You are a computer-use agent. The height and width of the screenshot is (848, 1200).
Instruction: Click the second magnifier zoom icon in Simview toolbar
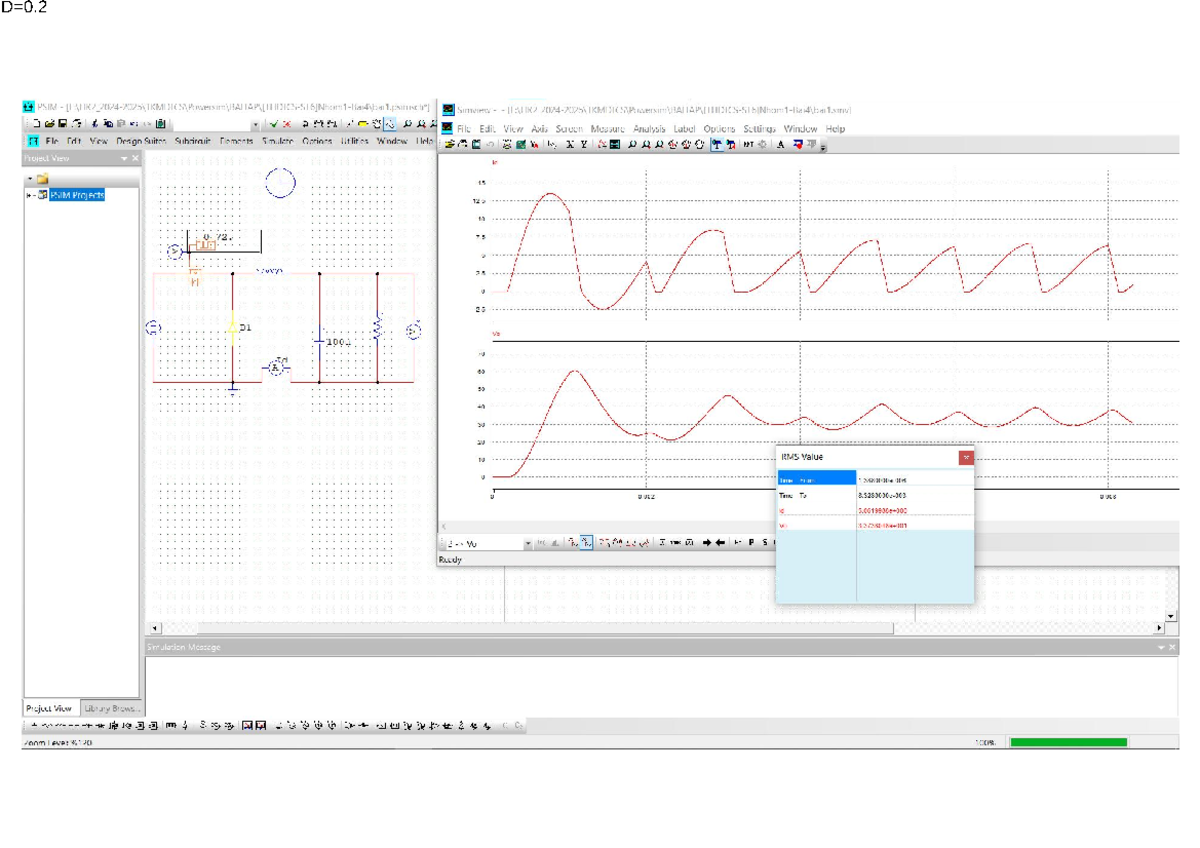(646, 144)
